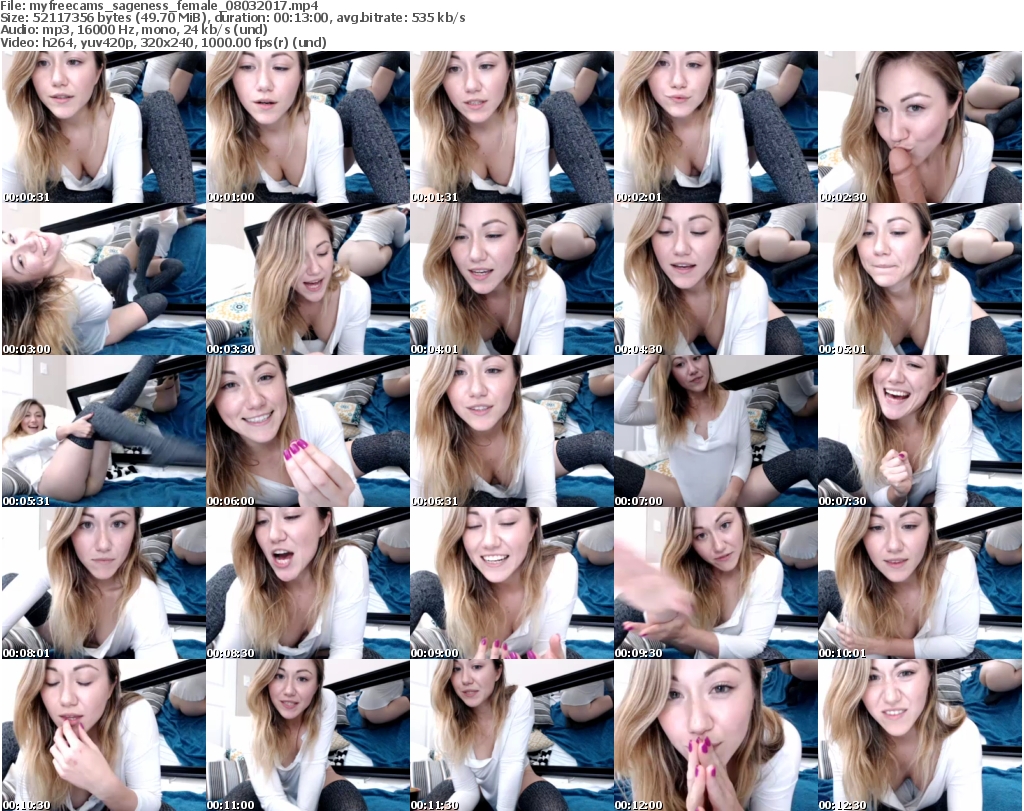
Task: Select thumbnail with timestamp 00:04:30
Action: [x=715, y=279]
